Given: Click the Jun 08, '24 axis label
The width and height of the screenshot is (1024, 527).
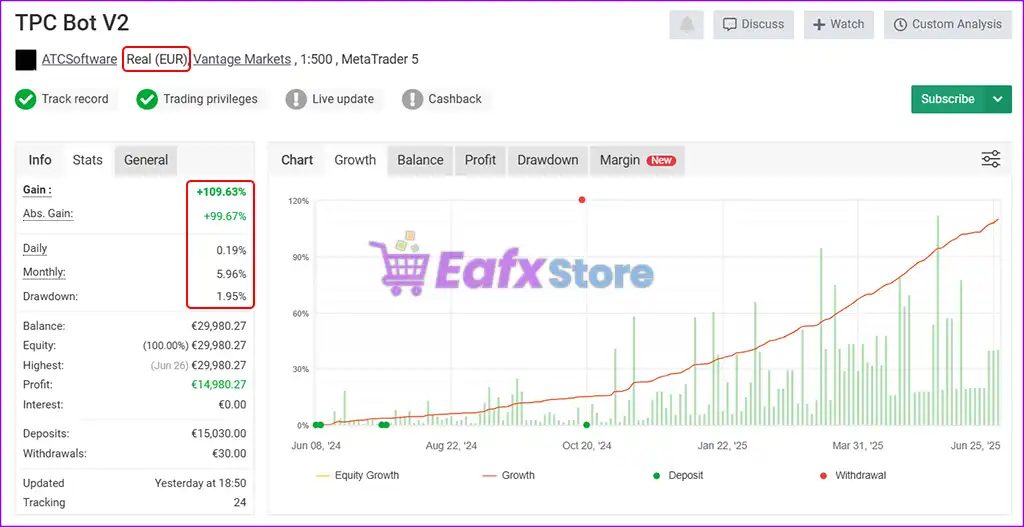Looking at the screenshot, I should pos(315,446).
